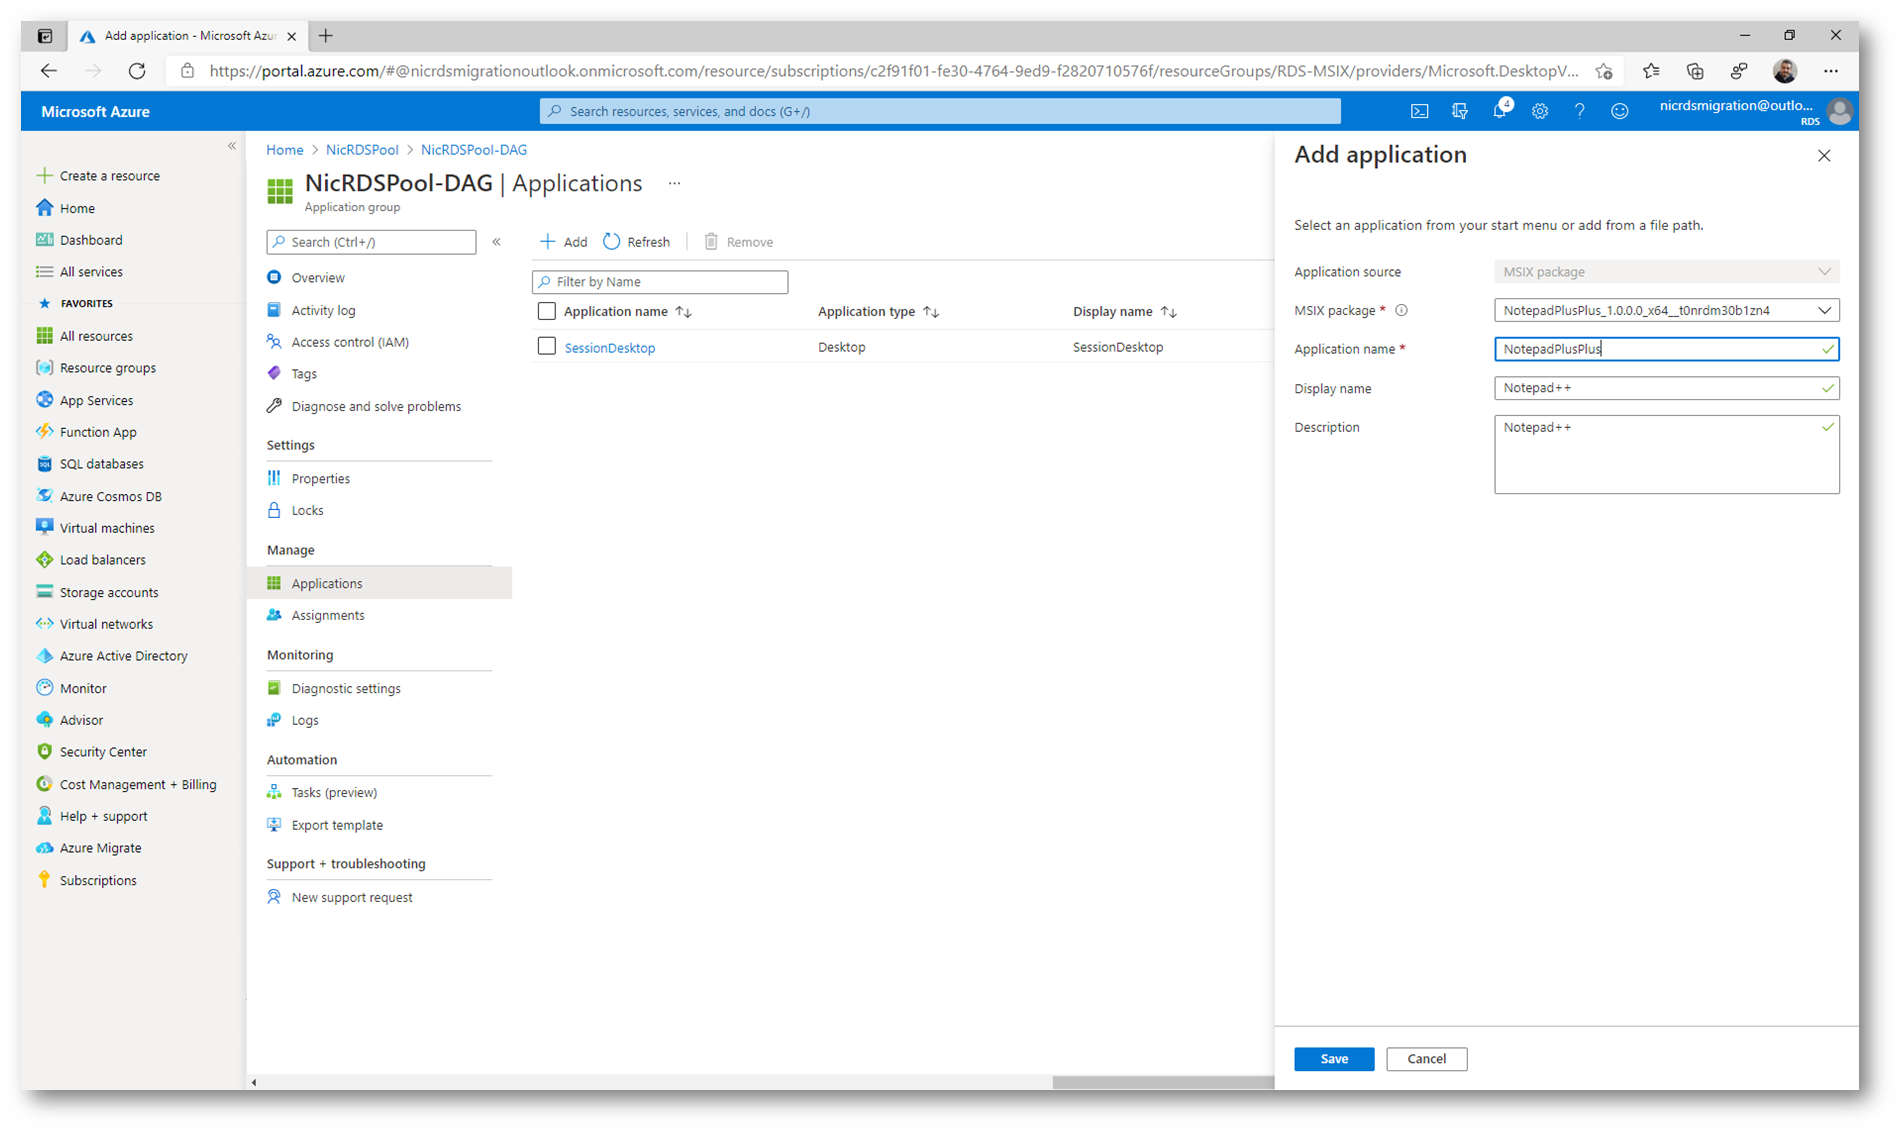Image resolution: width=1901 pixels, height=1132 pixels.
Task: Open Access control (IAM)
Action: [338, 342]
